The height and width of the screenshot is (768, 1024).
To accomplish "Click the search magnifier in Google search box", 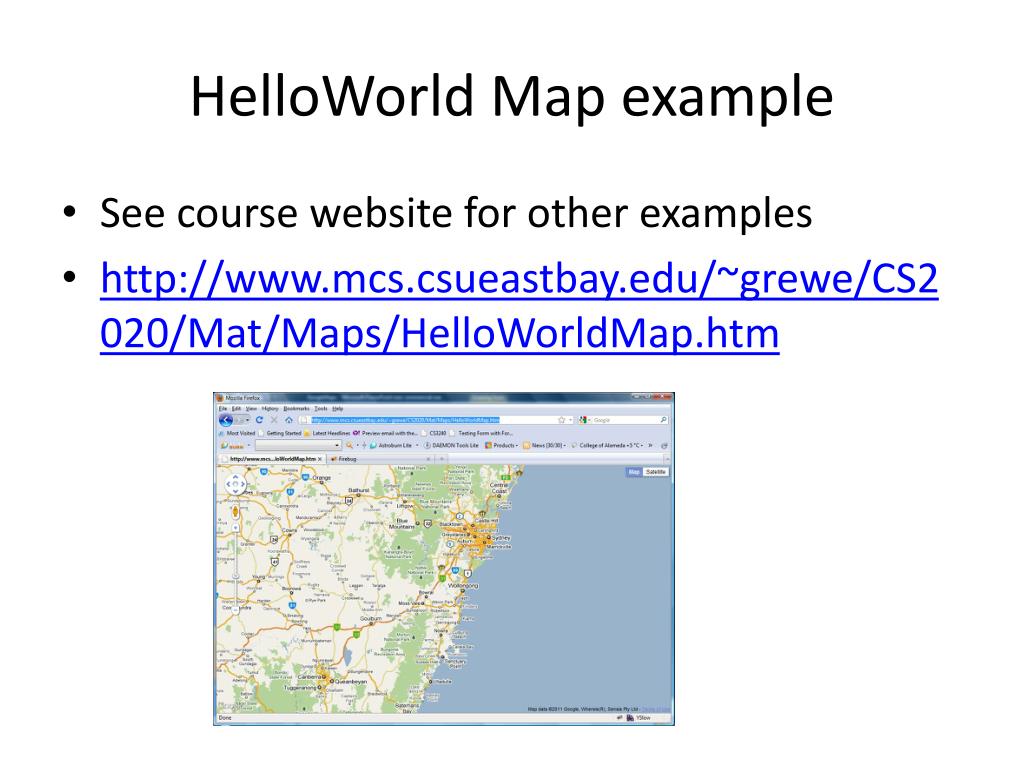I will pos(664,420).
